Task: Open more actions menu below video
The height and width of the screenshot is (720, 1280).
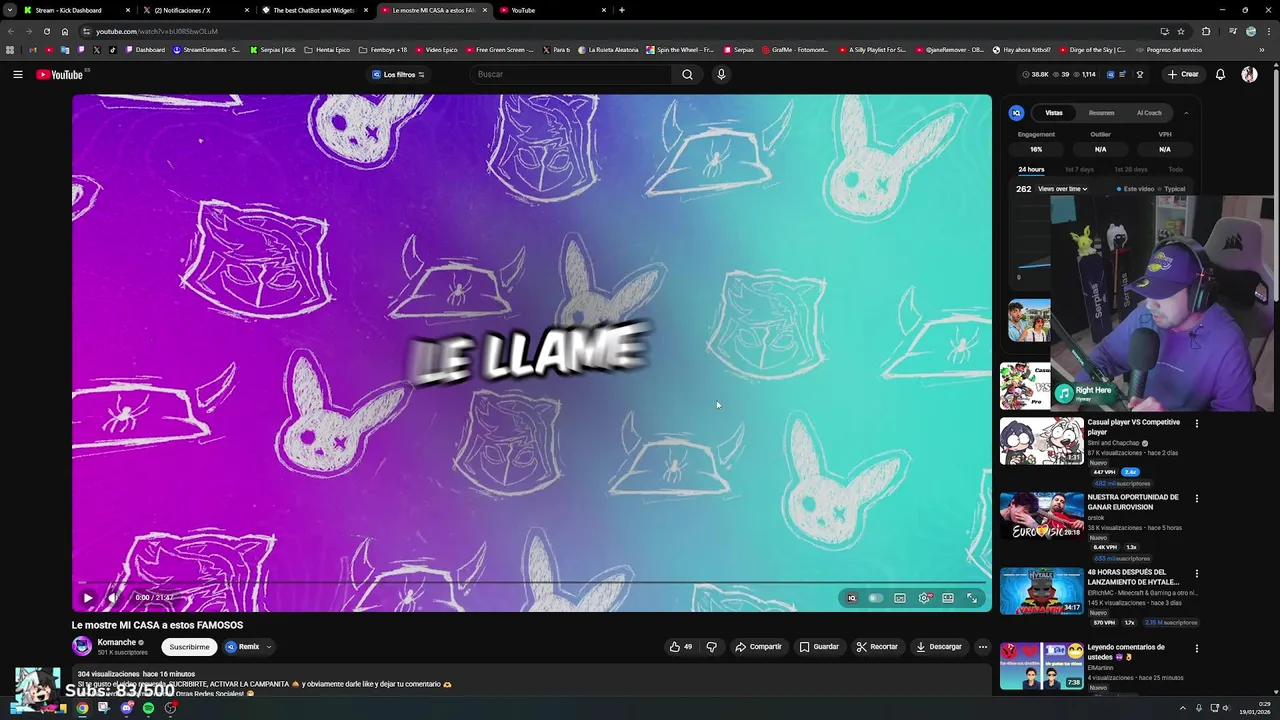Action: pyautogui.click(x=982, y=647)
